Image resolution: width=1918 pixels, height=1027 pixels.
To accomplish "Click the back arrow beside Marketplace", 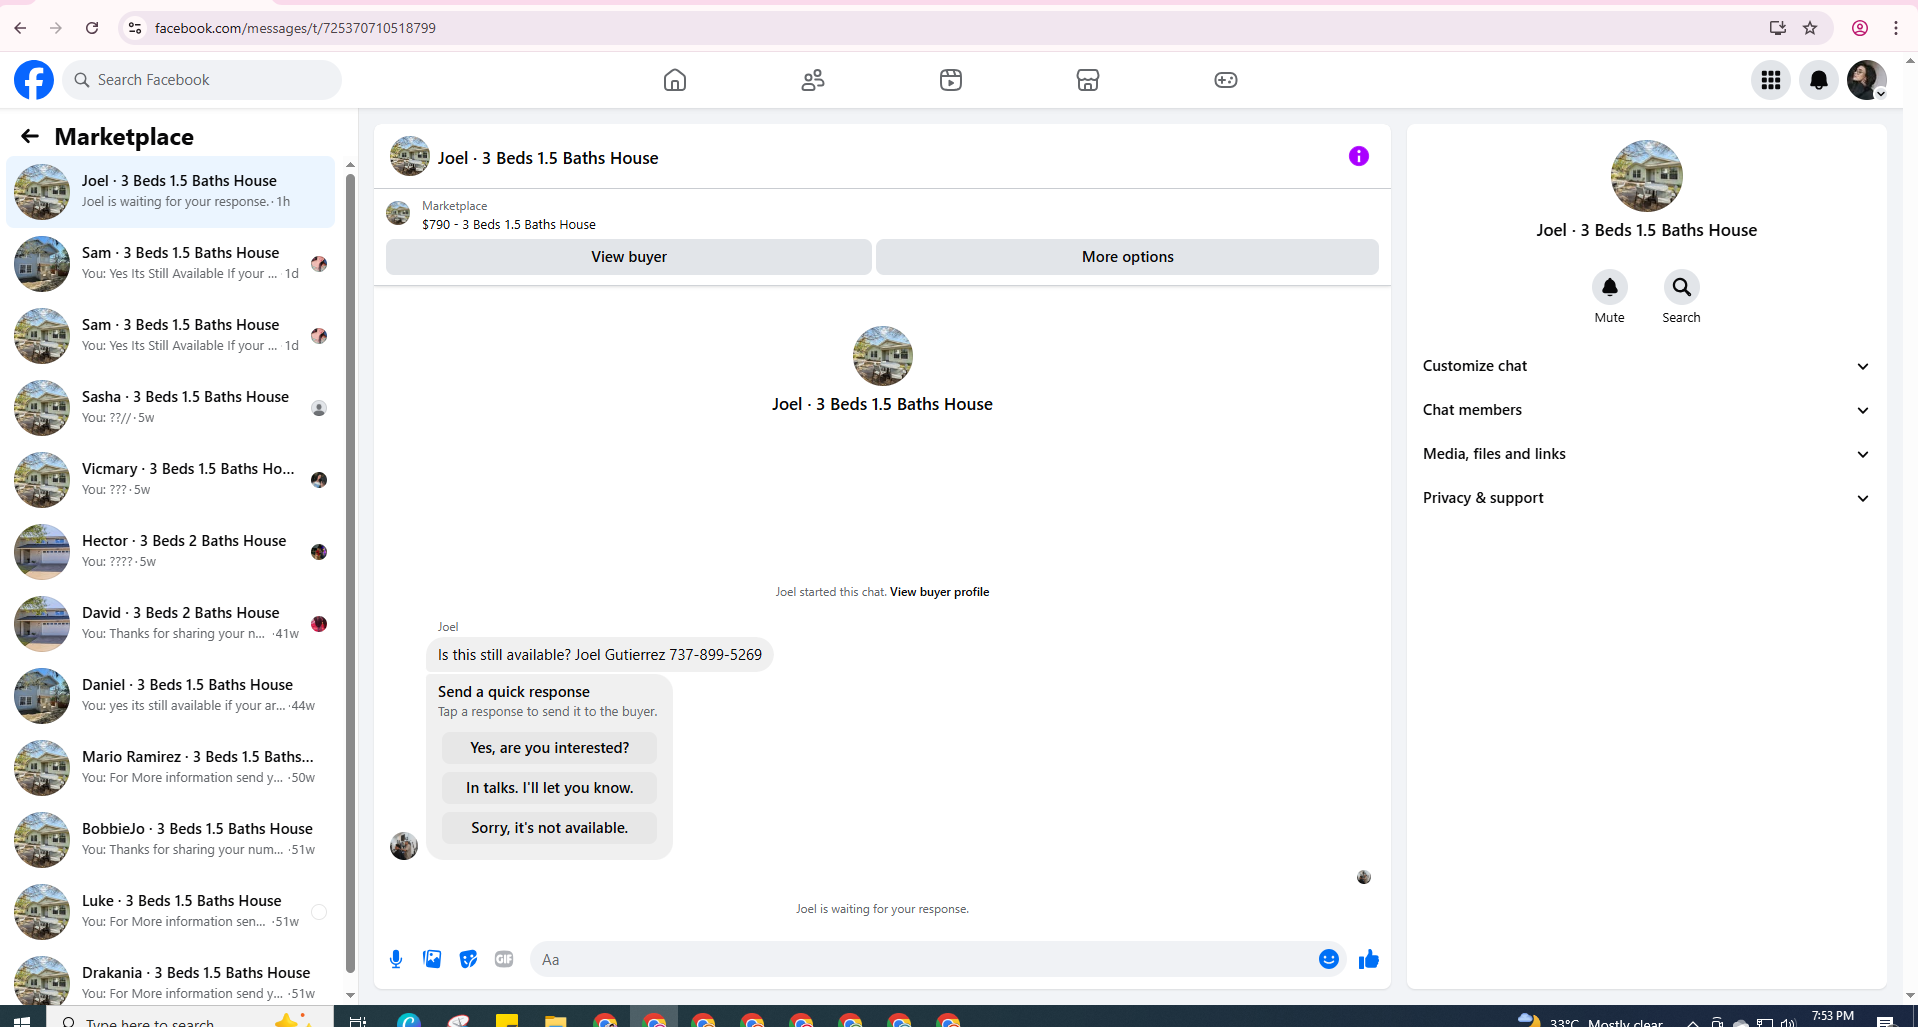I will point(30,136).
